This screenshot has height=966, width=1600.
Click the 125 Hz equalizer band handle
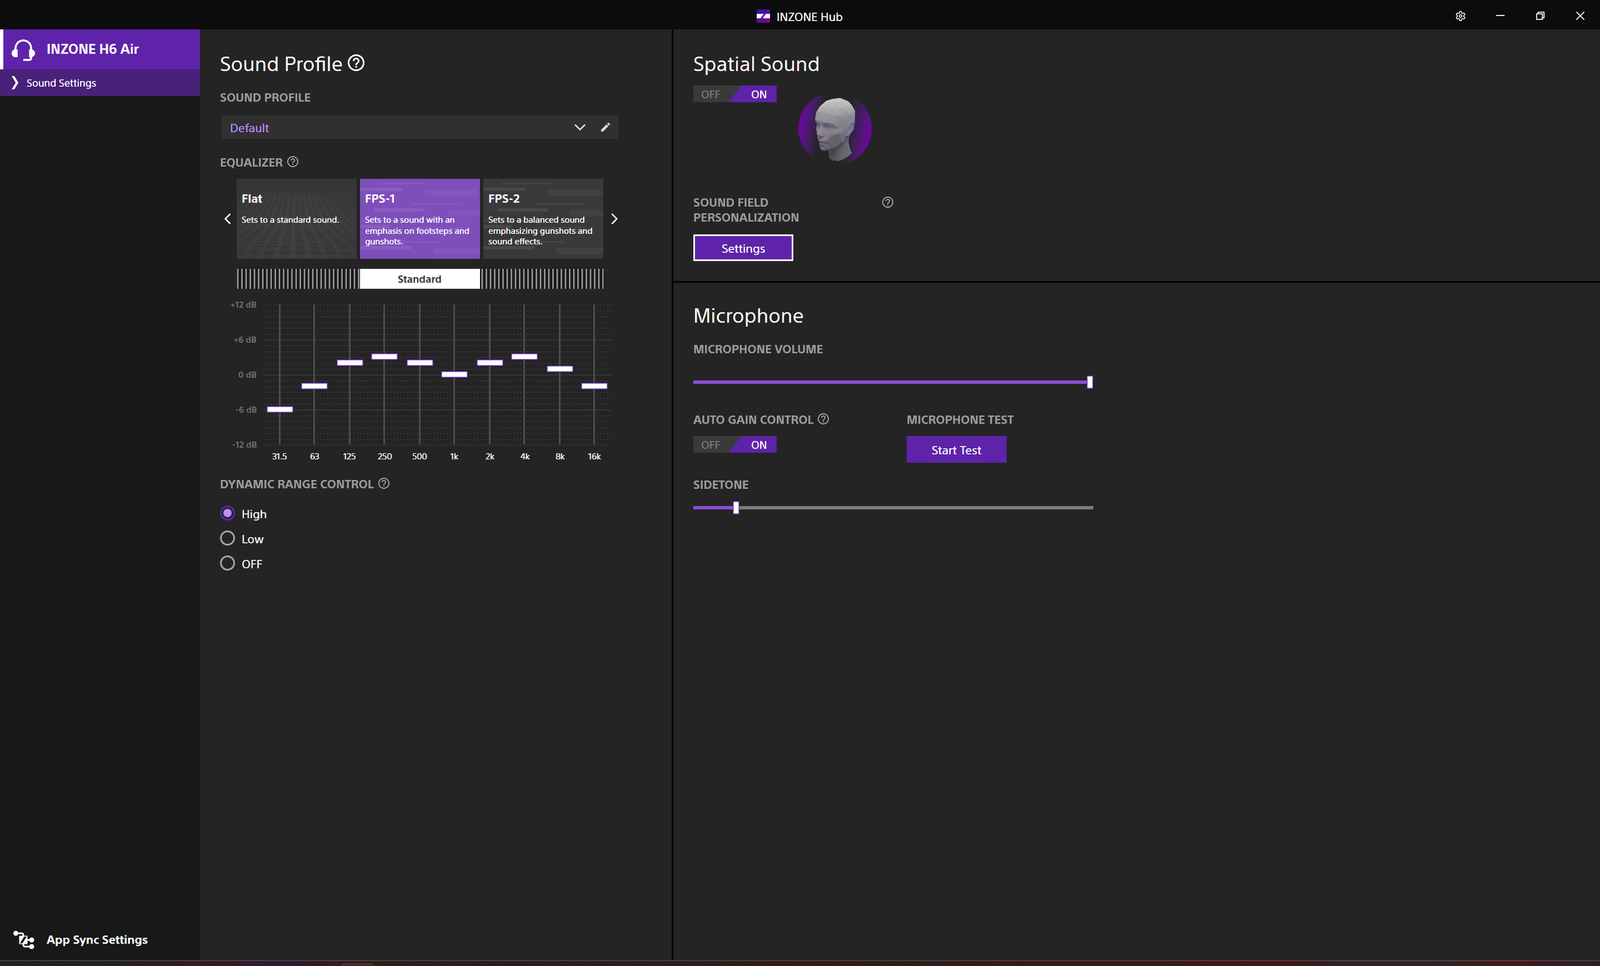coord(350,362)
